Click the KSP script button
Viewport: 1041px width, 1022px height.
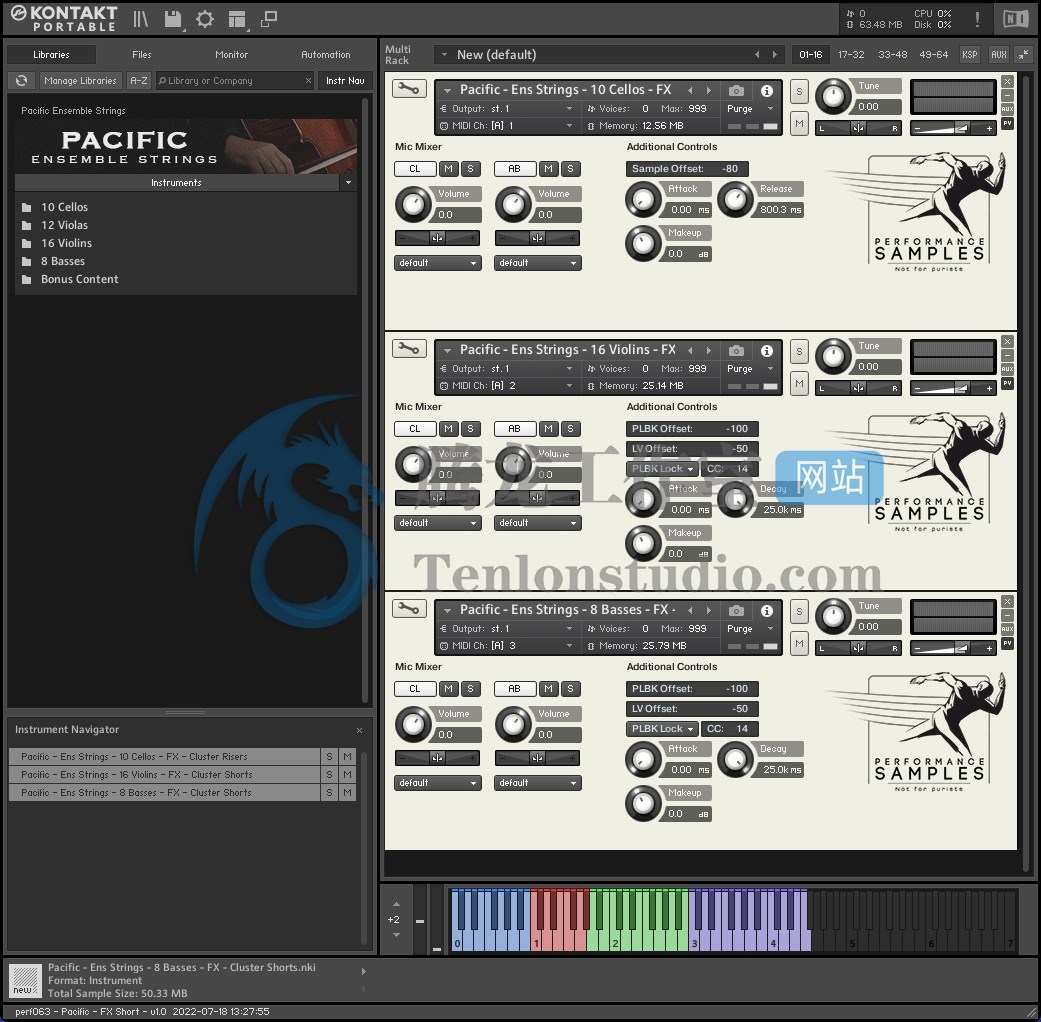click(x=969, y=54)
